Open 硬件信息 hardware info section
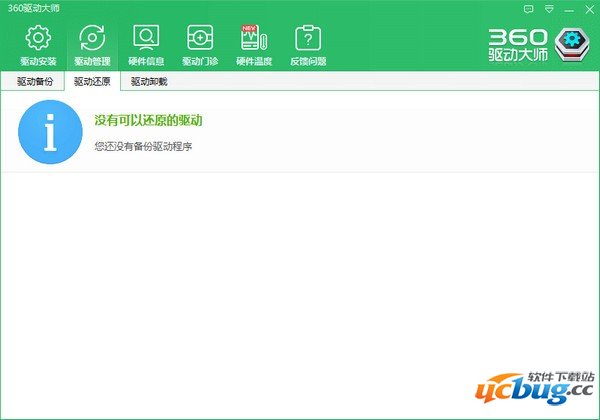This screenshot has height=420, width=600. coord(146,45)
